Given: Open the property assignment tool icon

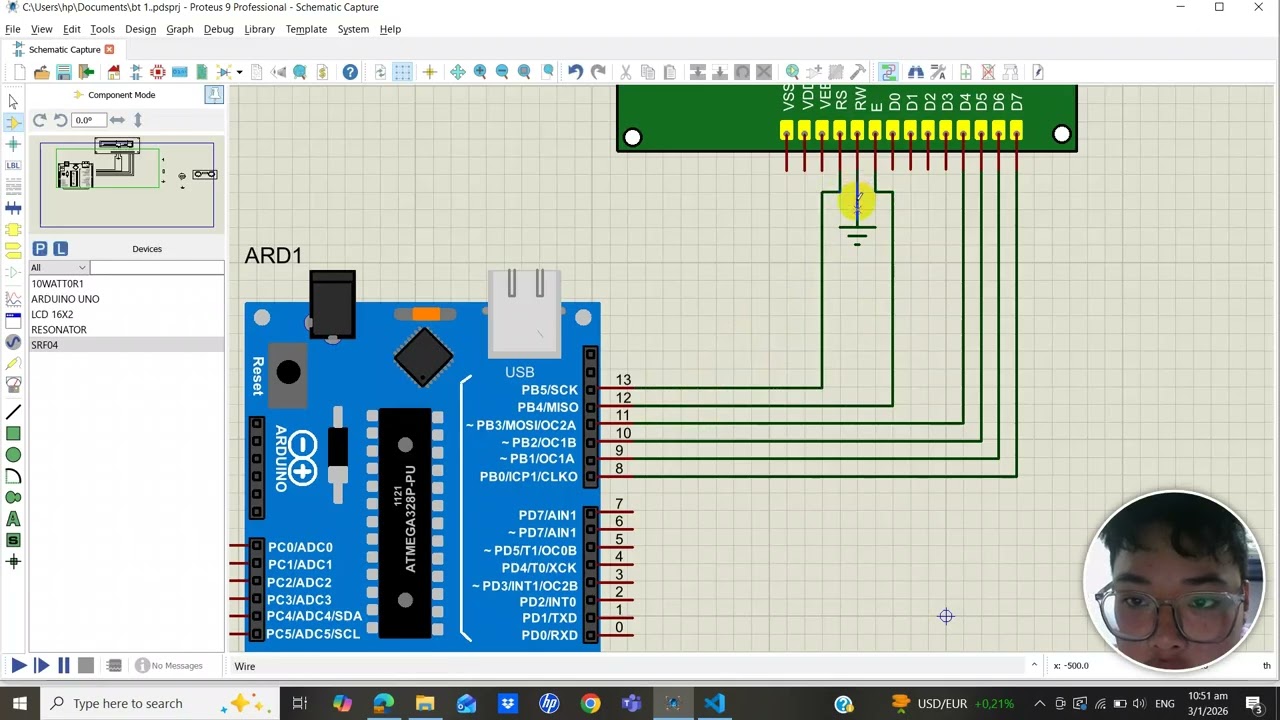Looking at the screenshot, I should [938, 72].
